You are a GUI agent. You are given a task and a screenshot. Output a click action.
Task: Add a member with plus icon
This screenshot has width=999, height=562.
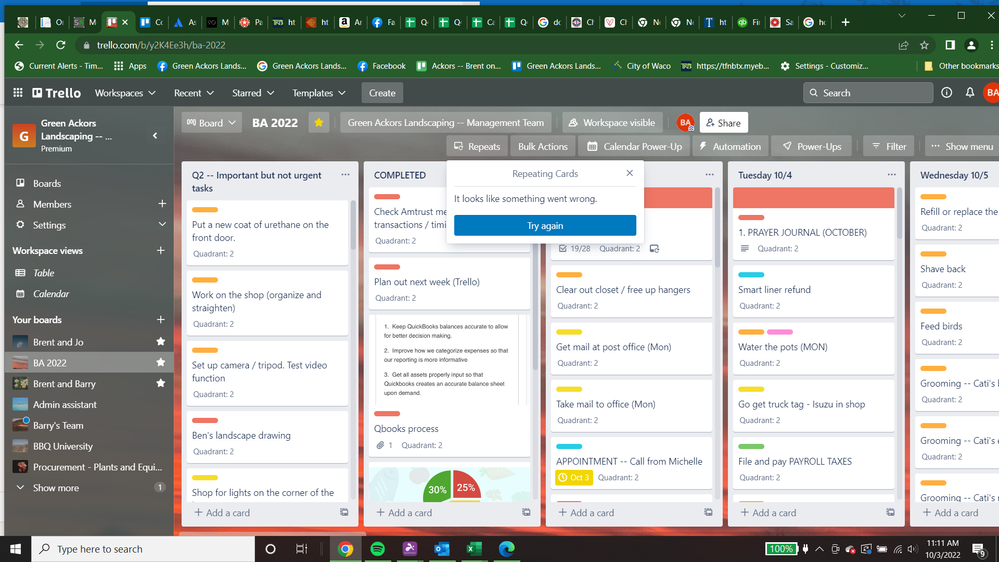[162, 204]
